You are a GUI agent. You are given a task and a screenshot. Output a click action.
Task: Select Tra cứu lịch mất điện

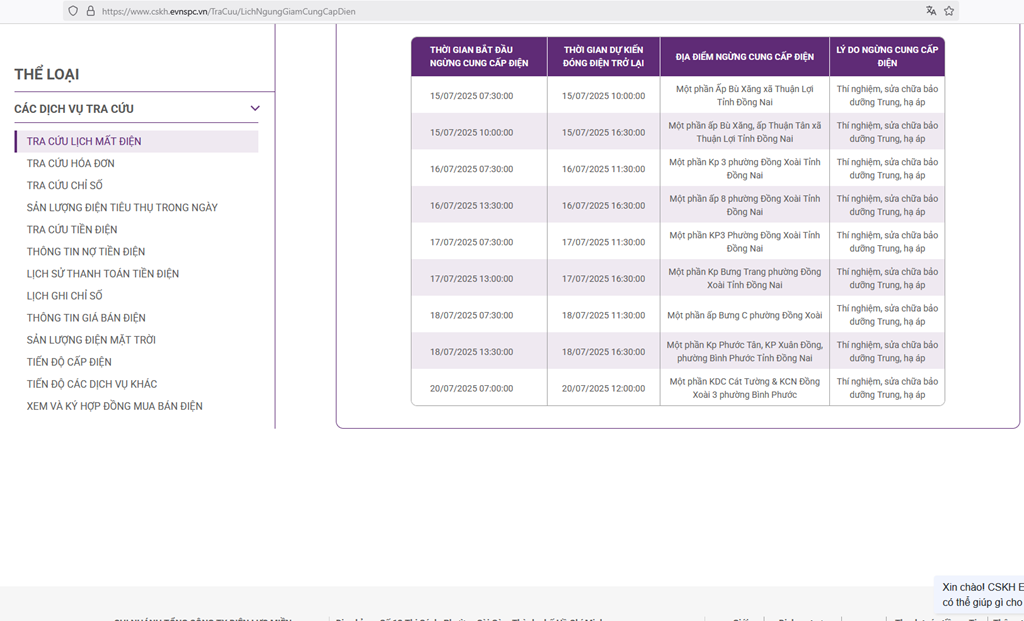[x=84, y=141]
